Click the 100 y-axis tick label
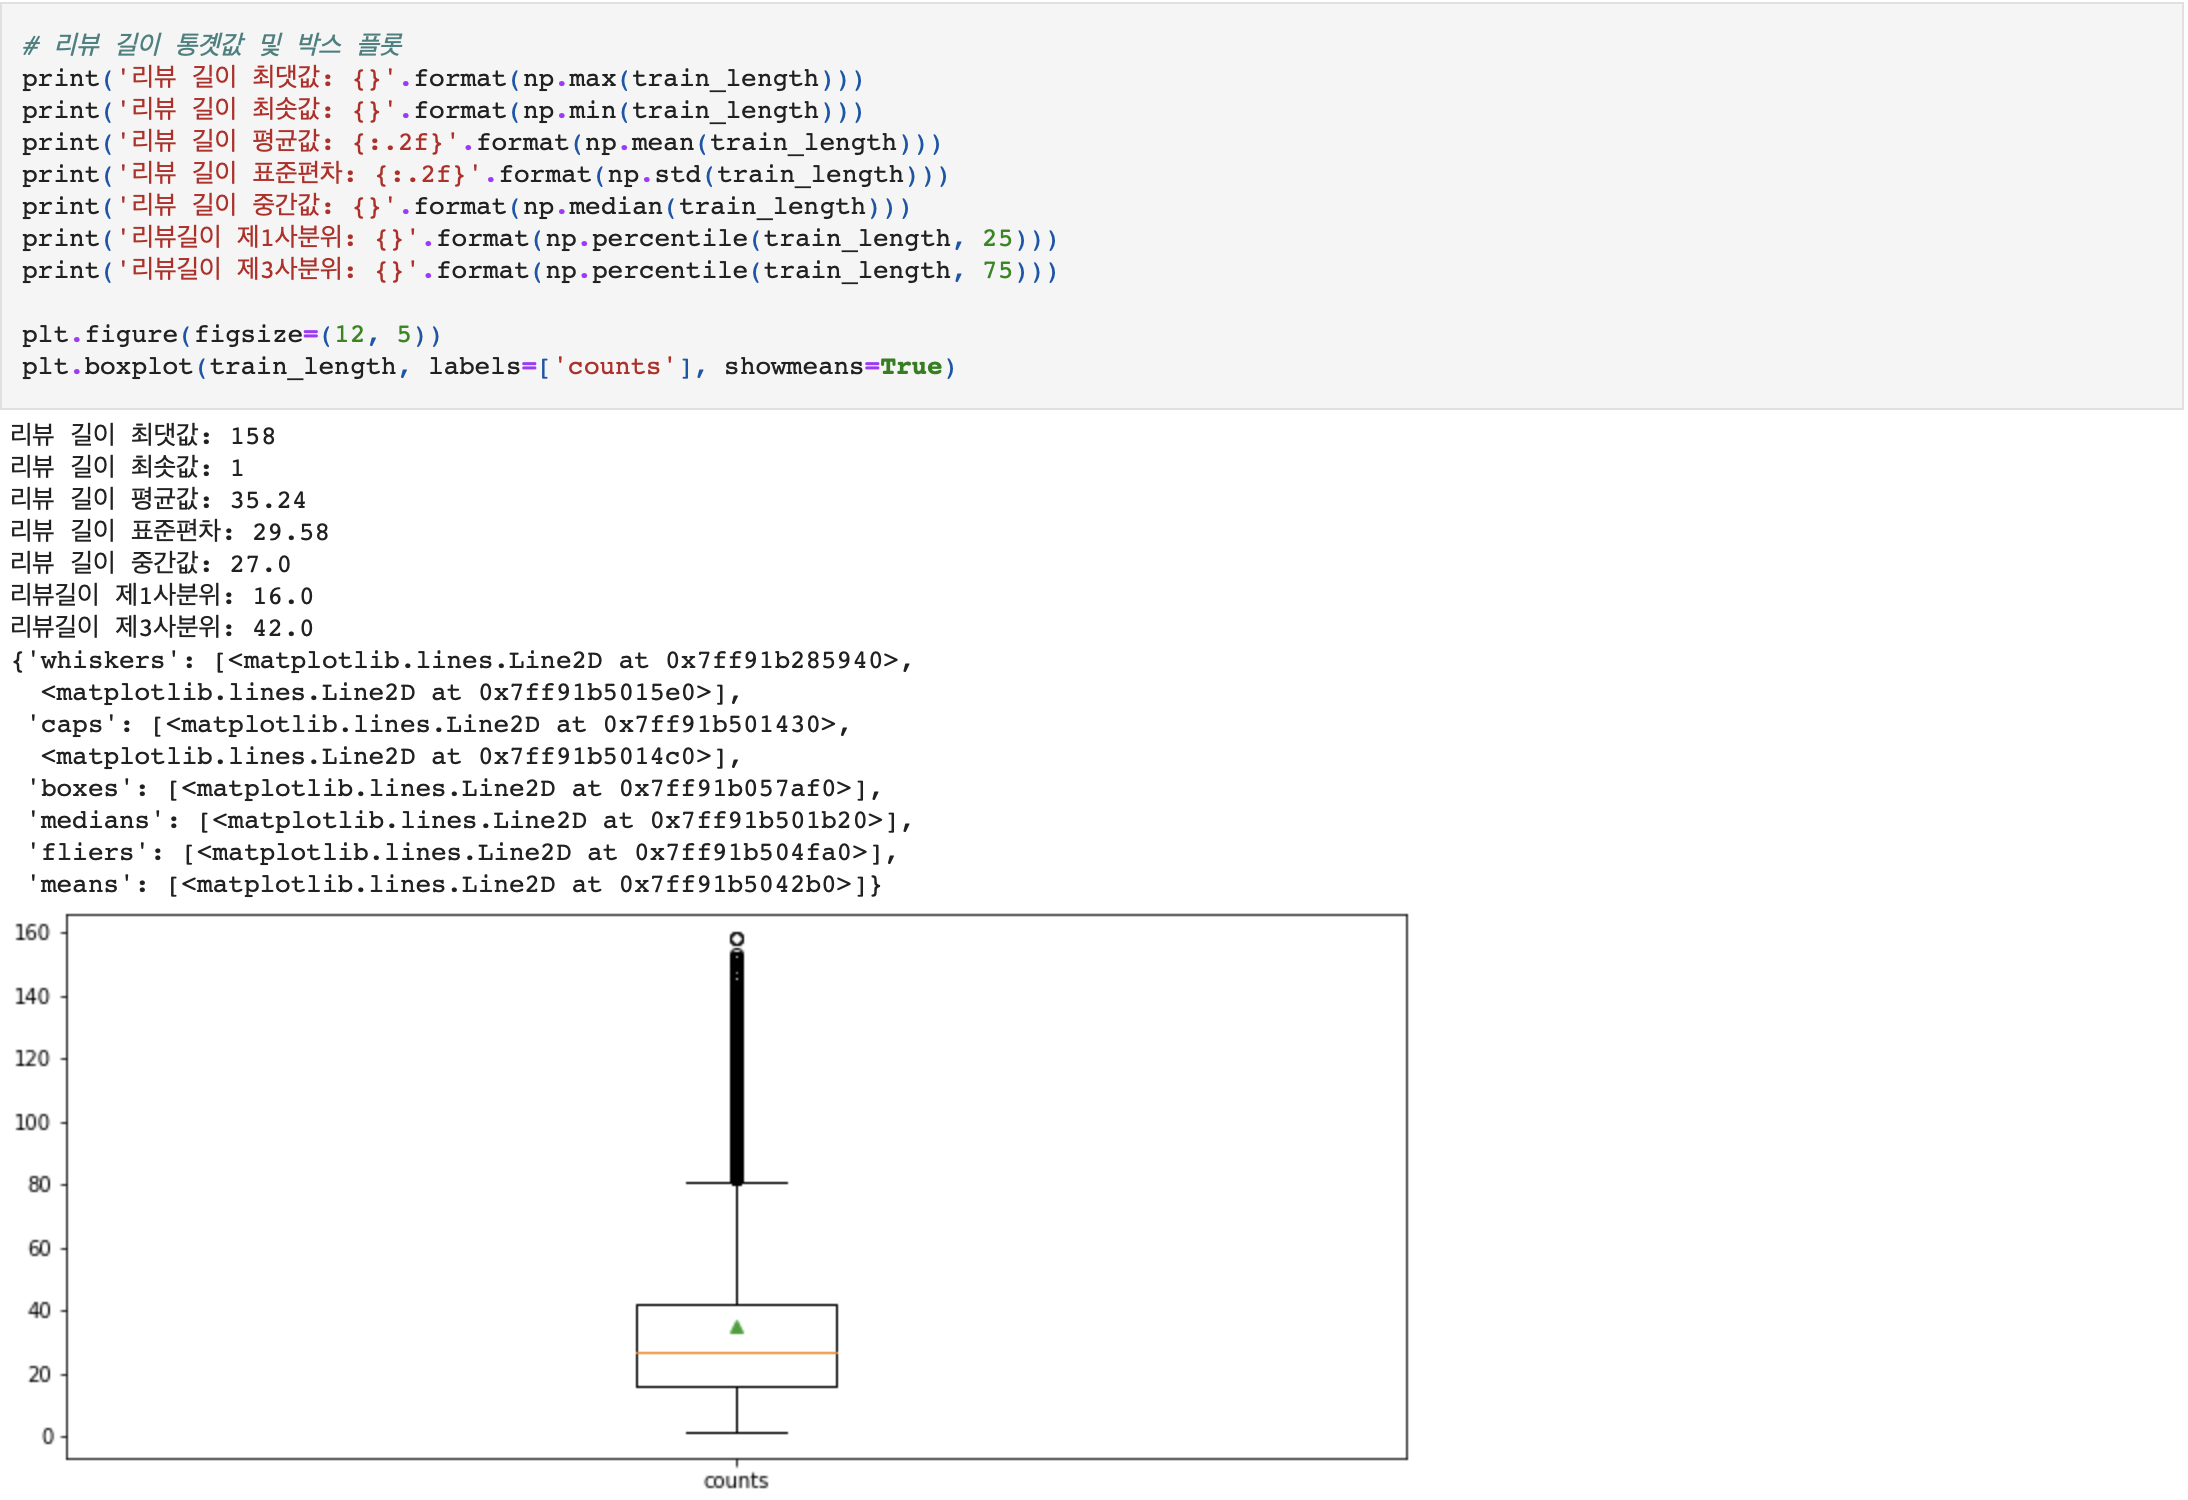The image size is (2188, 1500). point(32,1122)
